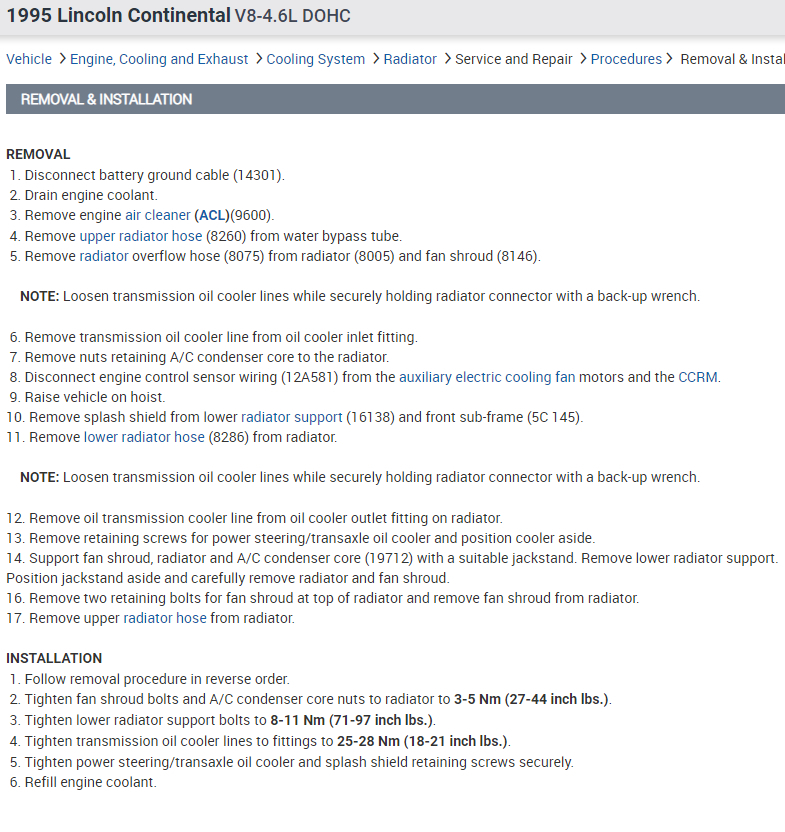Click the 1995 Lincoln Continental title
Screen dimensions: 785x832
point(118,16)
